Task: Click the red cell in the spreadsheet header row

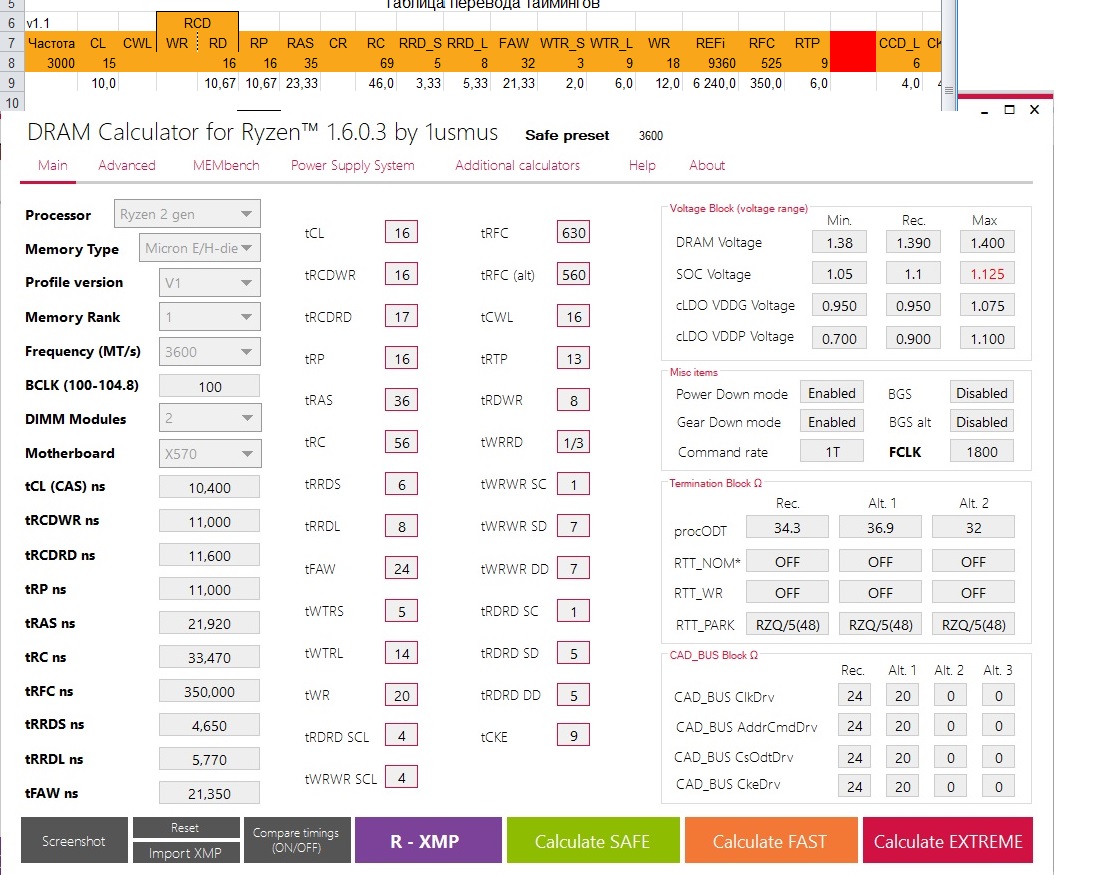Action: pos(852,52)
